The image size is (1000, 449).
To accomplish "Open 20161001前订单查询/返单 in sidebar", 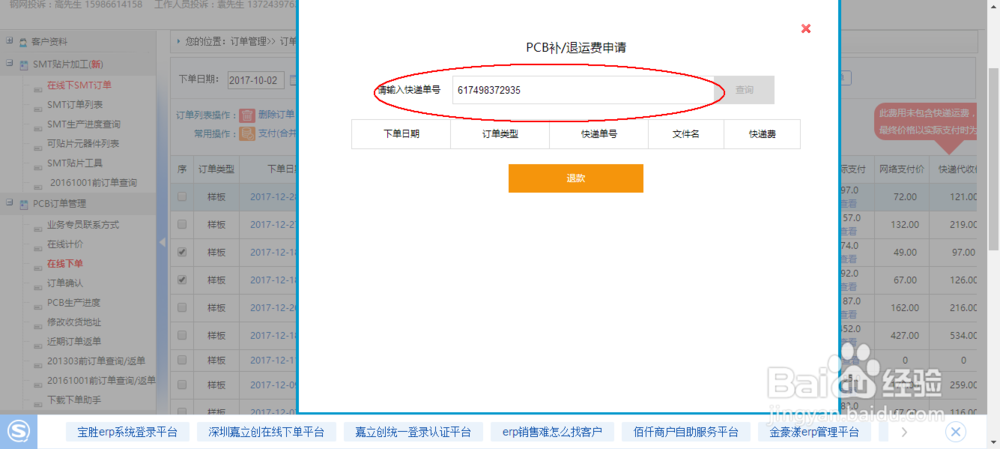I will coord(101,381).
